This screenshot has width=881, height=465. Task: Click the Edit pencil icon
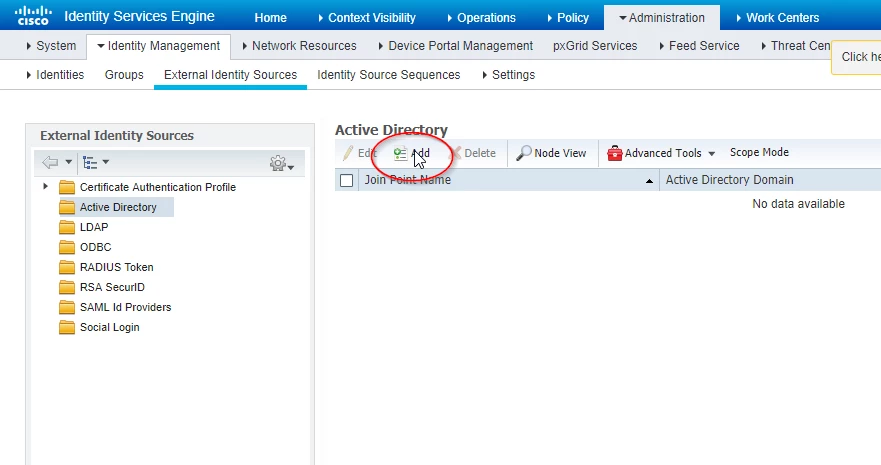tap(348, 153)
